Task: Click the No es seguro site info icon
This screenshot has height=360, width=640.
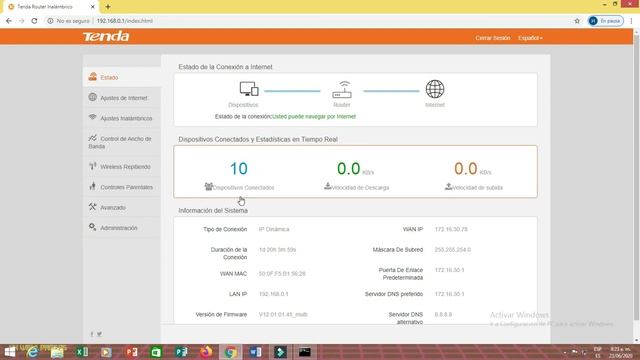Action: click(x=50, y=21)
